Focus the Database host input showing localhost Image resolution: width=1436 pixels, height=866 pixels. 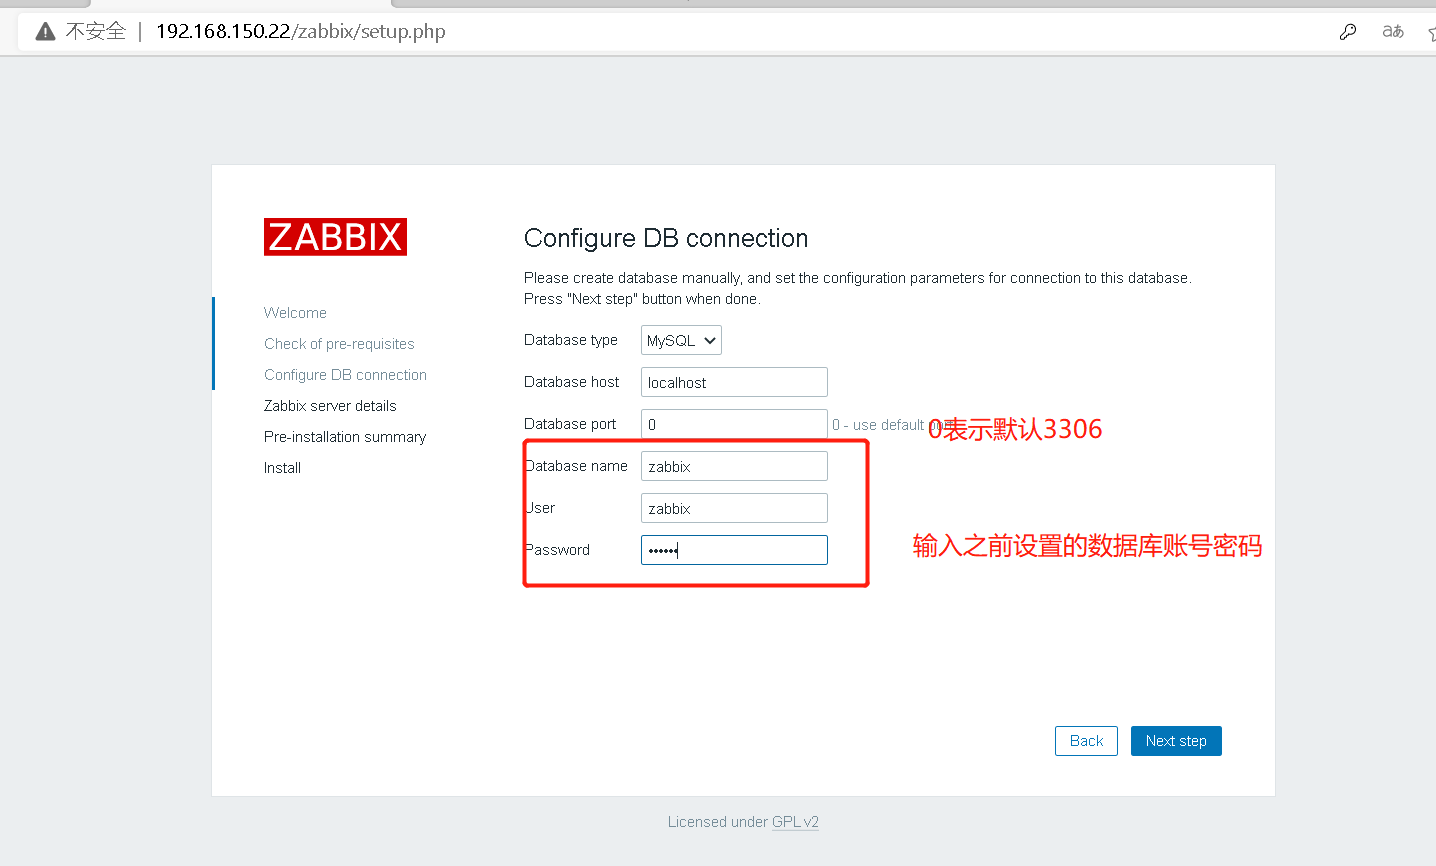tap(733, 382)
